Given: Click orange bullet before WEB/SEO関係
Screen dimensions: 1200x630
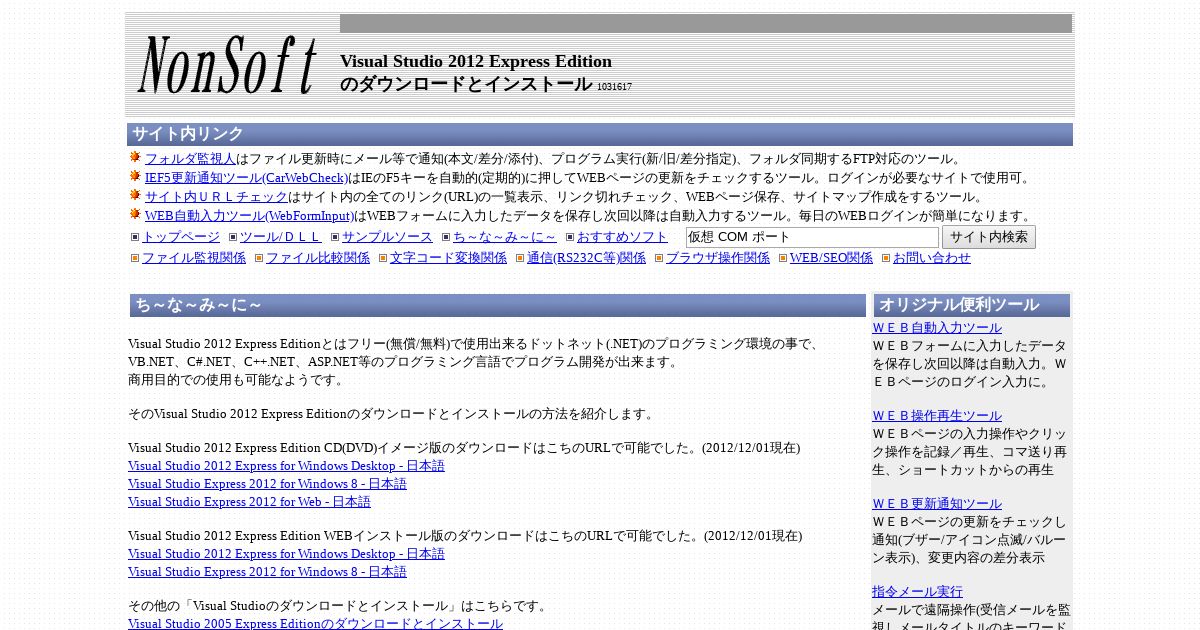Looking at the screenshot, I should [x=783, y=258].
